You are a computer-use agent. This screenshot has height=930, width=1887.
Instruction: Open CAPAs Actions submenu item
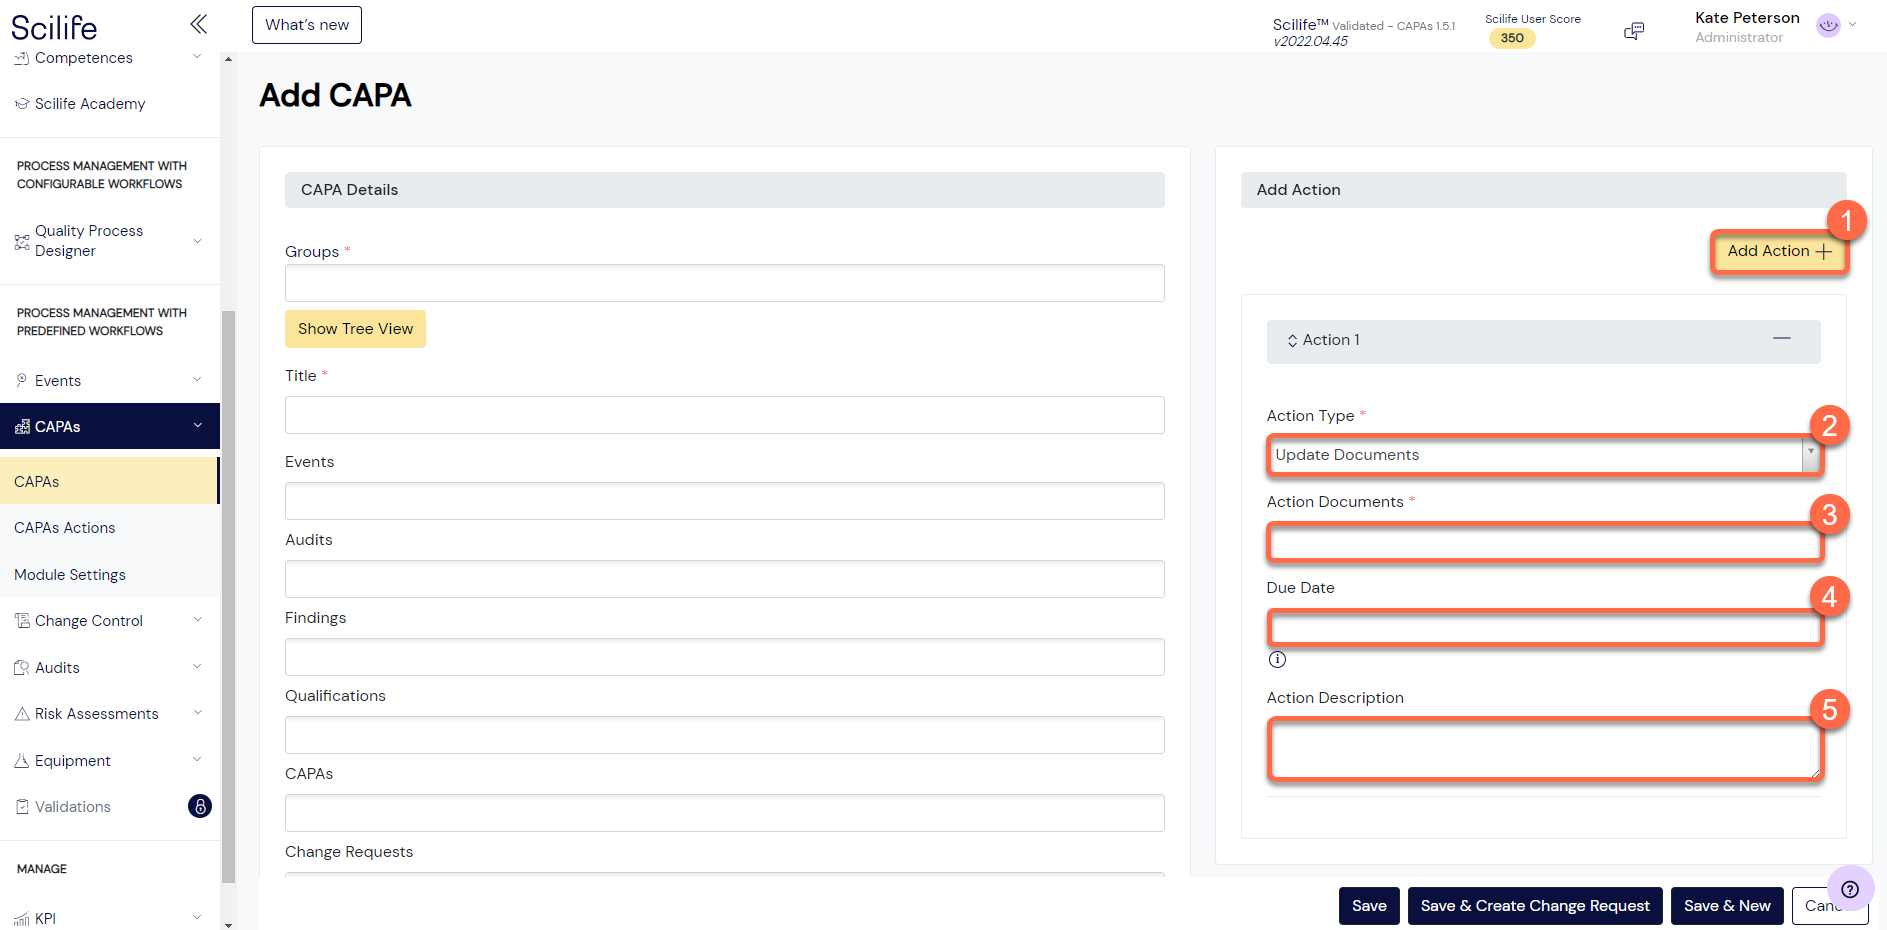pyautogui.click(x=65, y=528)
